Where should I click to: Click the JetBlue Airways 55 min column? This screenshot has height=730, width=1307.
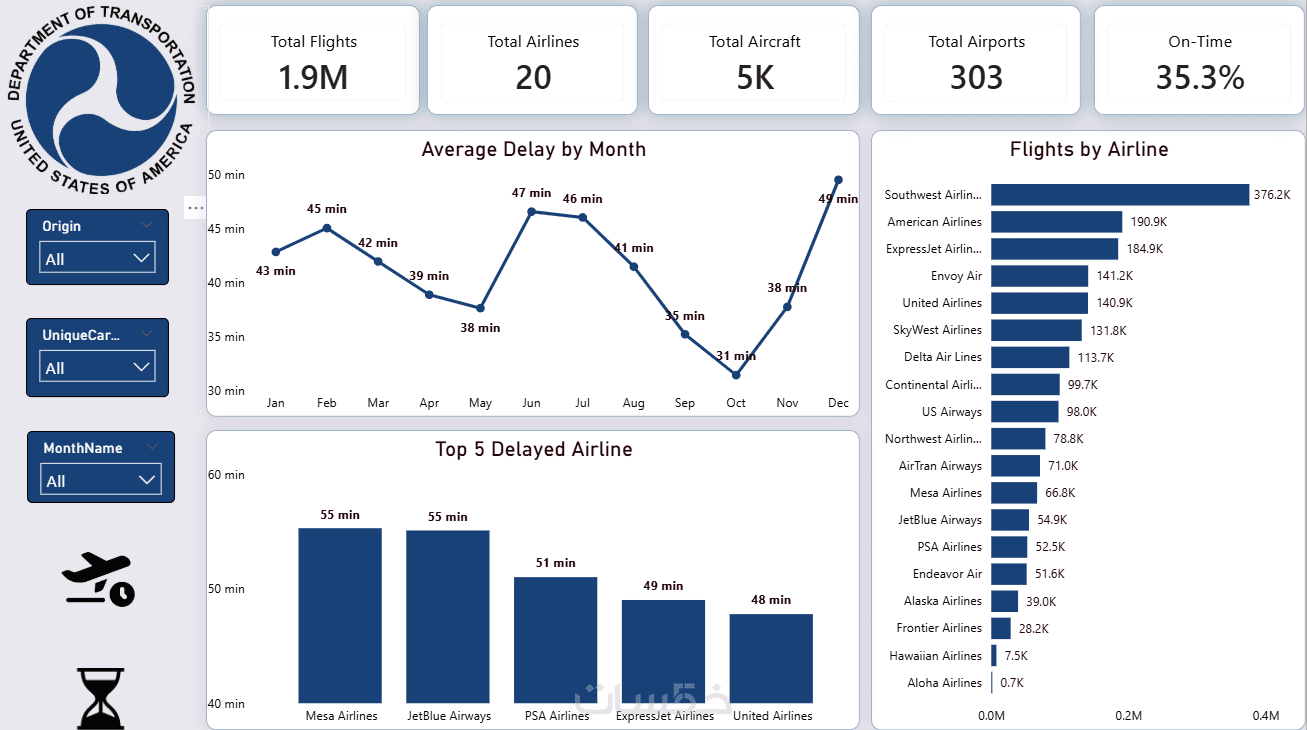(x=448, y=616)
